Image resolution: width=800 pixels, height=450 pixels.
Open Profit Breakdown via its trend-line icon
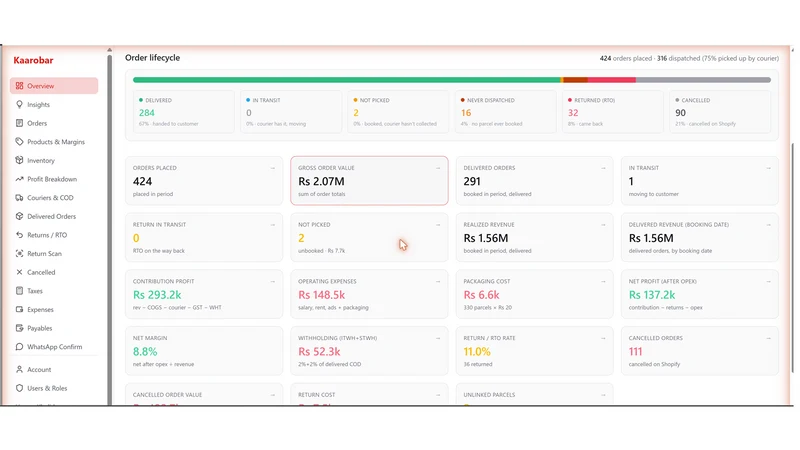19,179
